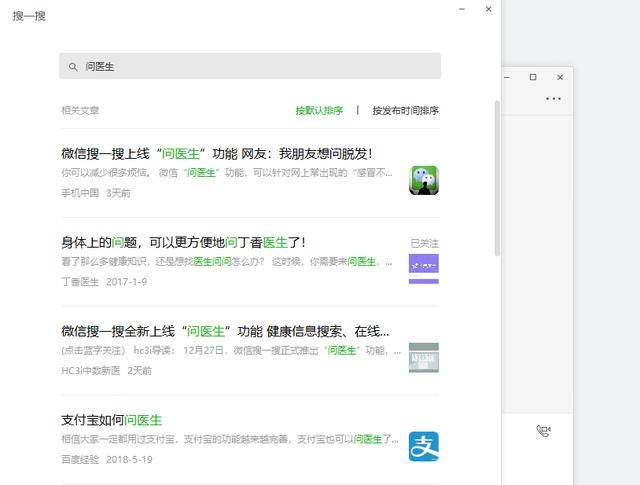Close the 搜一搜 search window
The image size is (640, 485).
click(488, 9)
